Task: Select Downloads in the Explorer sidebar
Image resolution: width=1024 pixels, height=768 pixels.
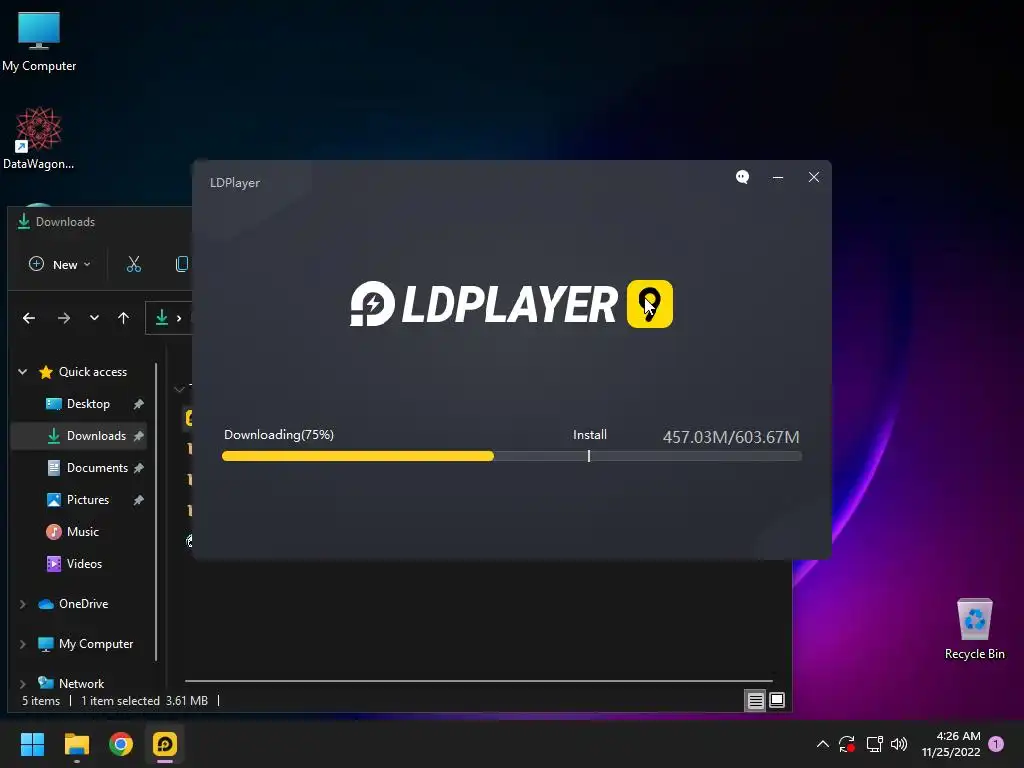Action: (x=96, y=436)
